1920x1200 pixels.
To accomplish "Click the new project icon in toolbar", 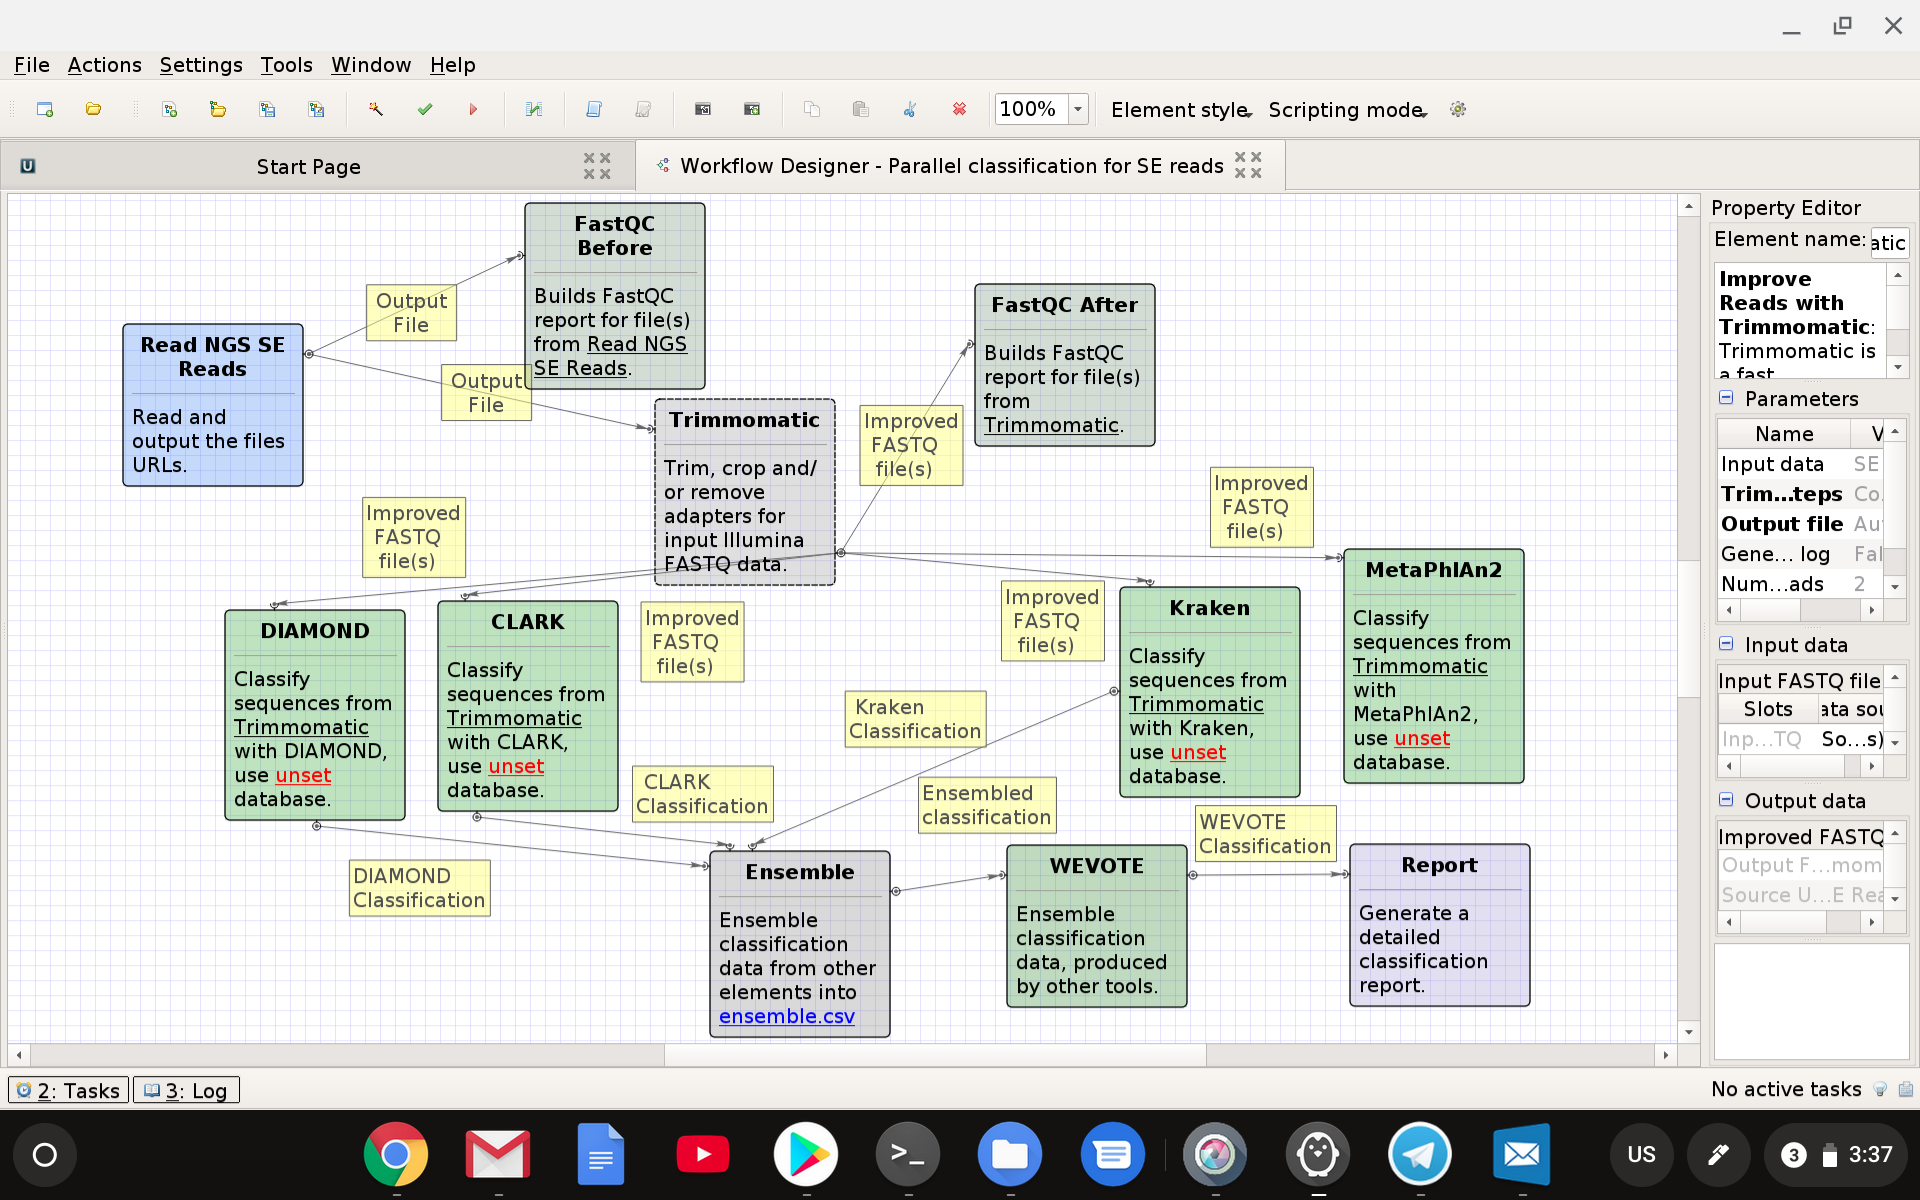I will click(x=45, y=109).
